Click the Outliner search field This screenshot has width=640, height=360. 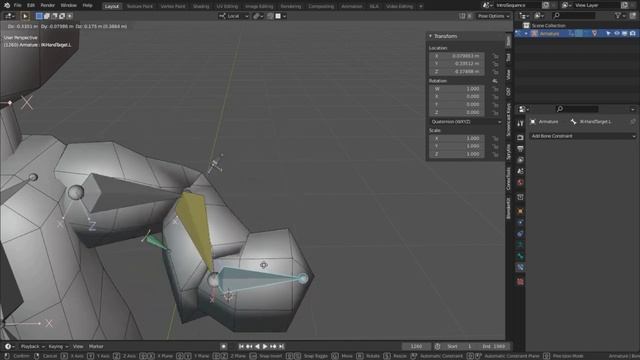[574, 16]
